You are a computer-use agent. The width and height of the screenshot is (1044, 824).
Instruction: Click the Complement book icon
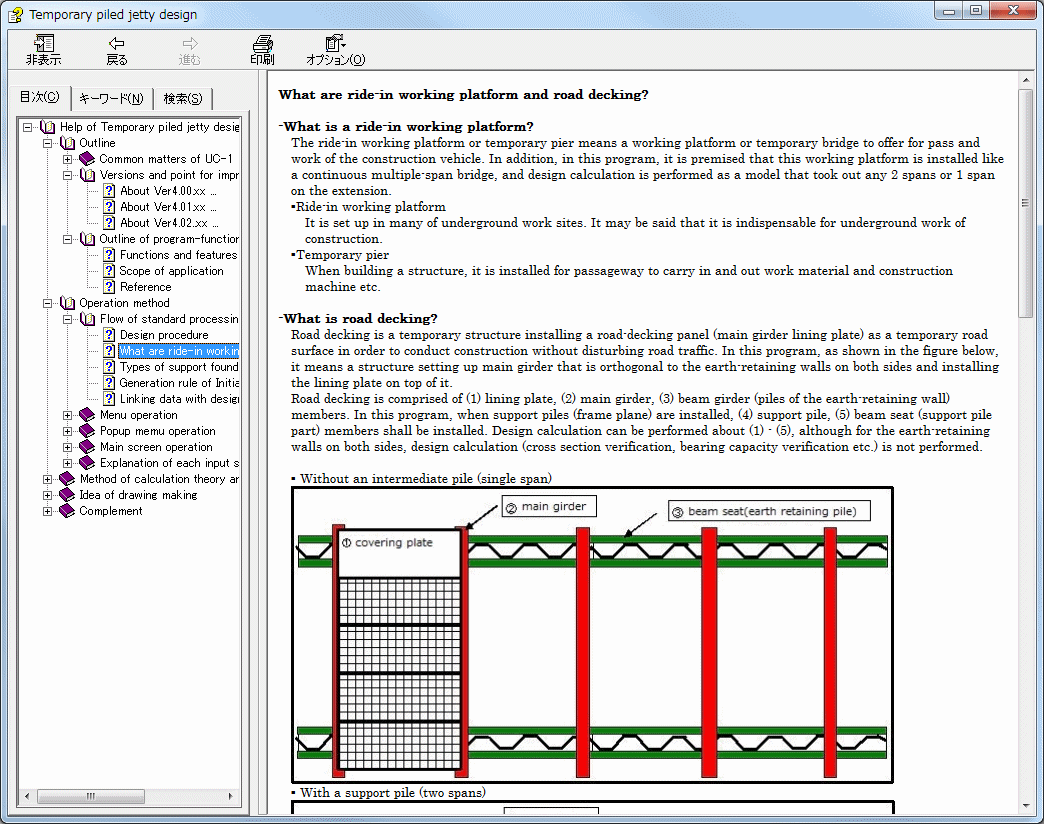tap(67, 511)
